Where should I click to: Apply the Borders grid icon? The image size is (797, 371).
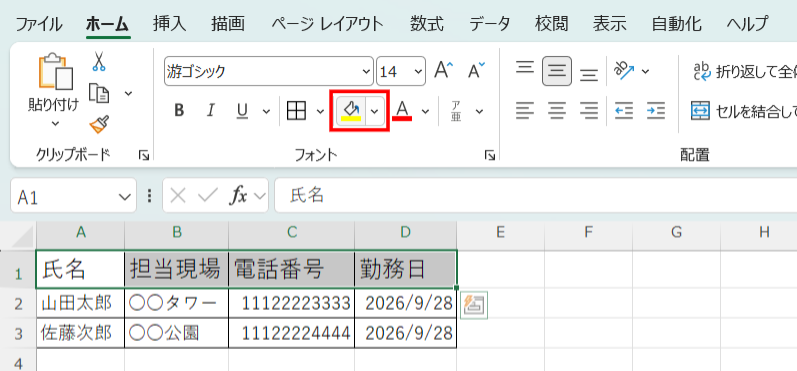click(296, 110)
